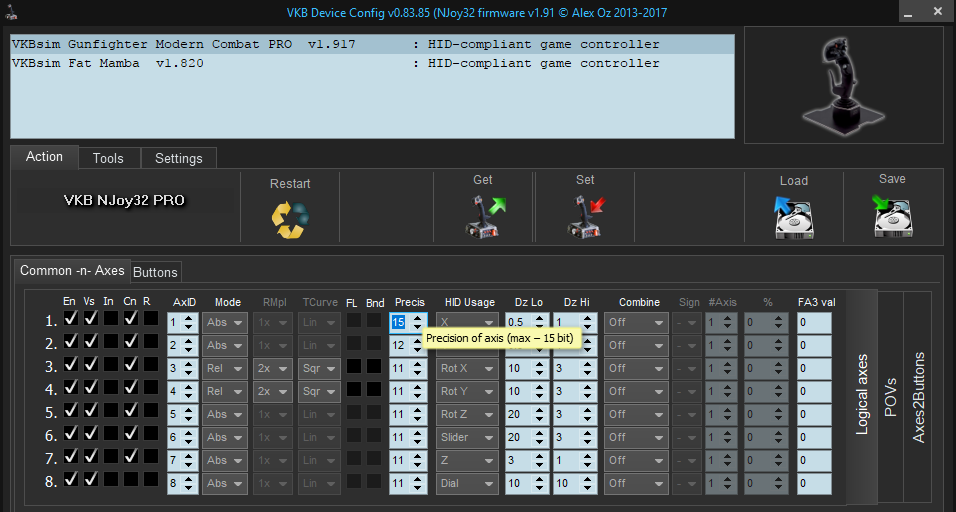Minimize the VKB Device Config window
Viewport: 956px width, 512px height.
click(x=908, y=12)
